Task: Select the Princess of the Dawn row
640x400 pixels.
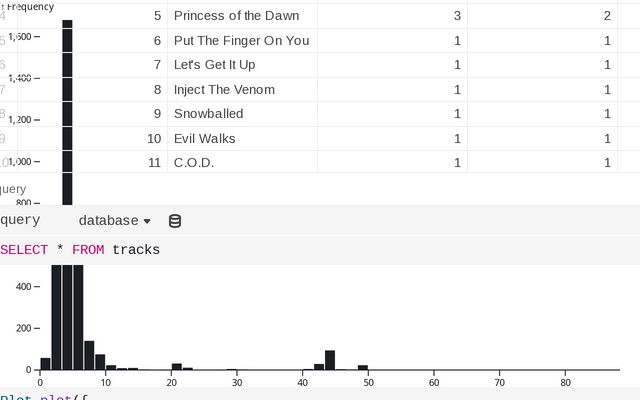Action: [236, 16]
